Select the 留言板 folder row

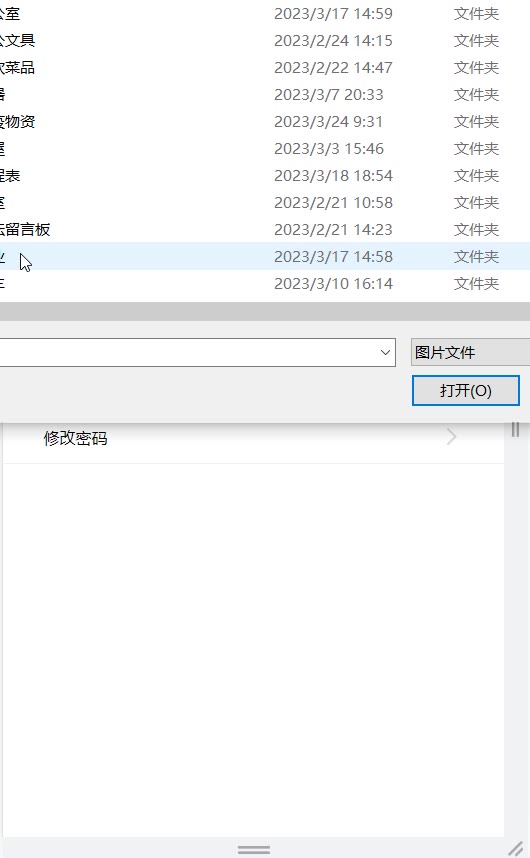pyautogui.click(x=265, y=230)
